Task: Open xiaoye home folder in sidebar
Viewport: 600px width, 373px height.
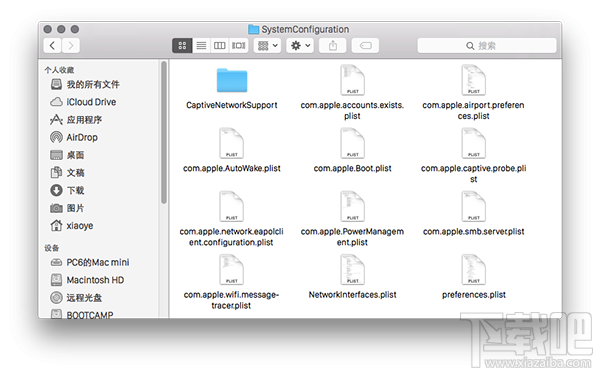Action: 72,226
